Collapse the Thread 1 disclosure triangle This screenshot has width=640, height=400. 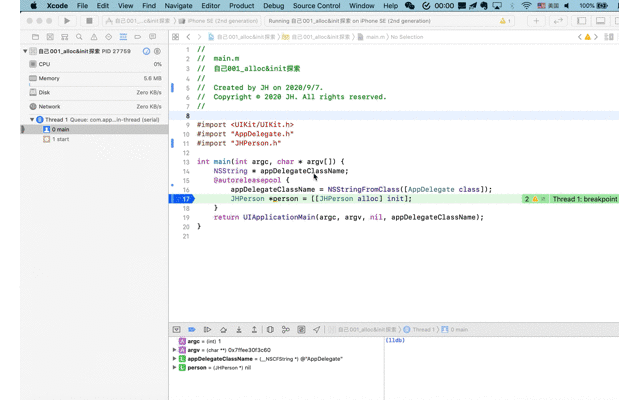coord(32,120)
